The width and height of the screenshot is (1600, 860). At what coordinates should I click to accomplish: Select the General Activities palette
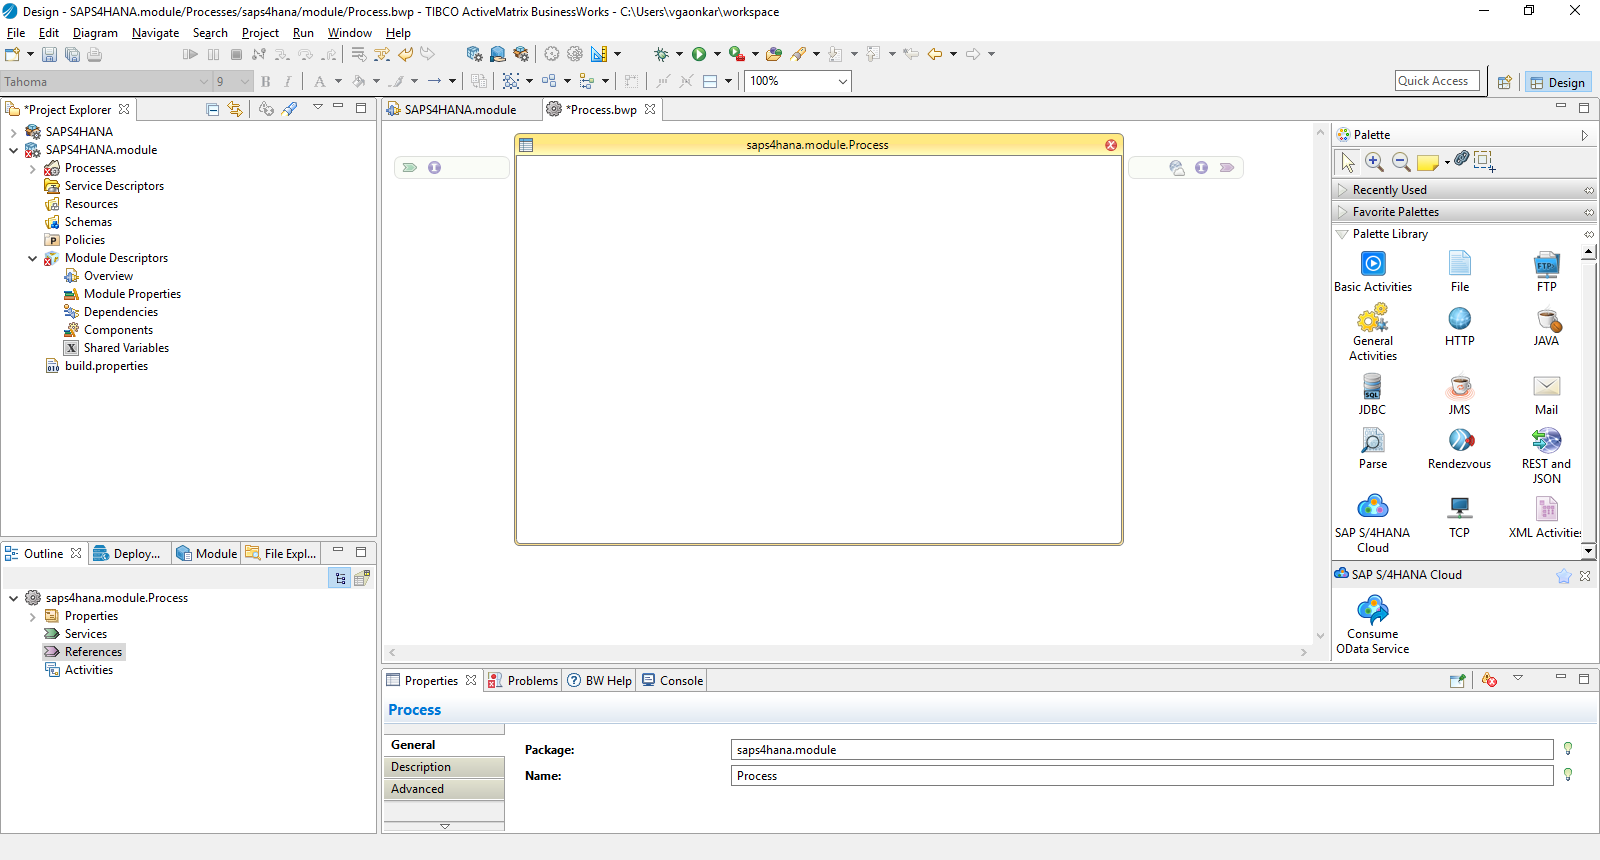pos(1372,319)
